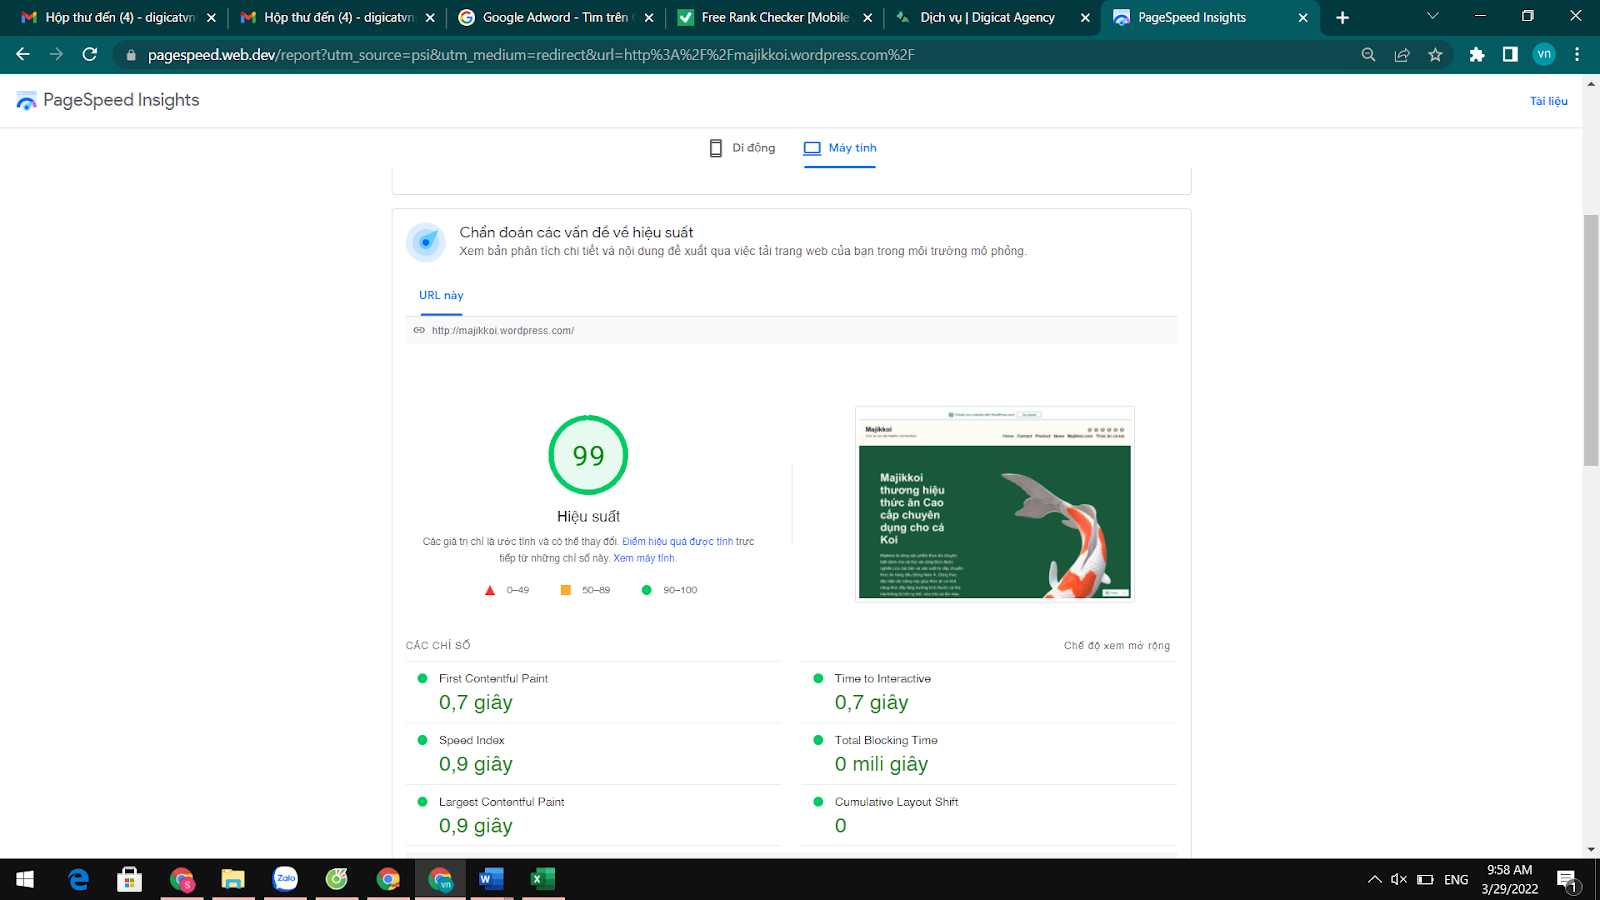Click the ENG language indicator
The image size is (1600, 900).
tap(1456, 880)
